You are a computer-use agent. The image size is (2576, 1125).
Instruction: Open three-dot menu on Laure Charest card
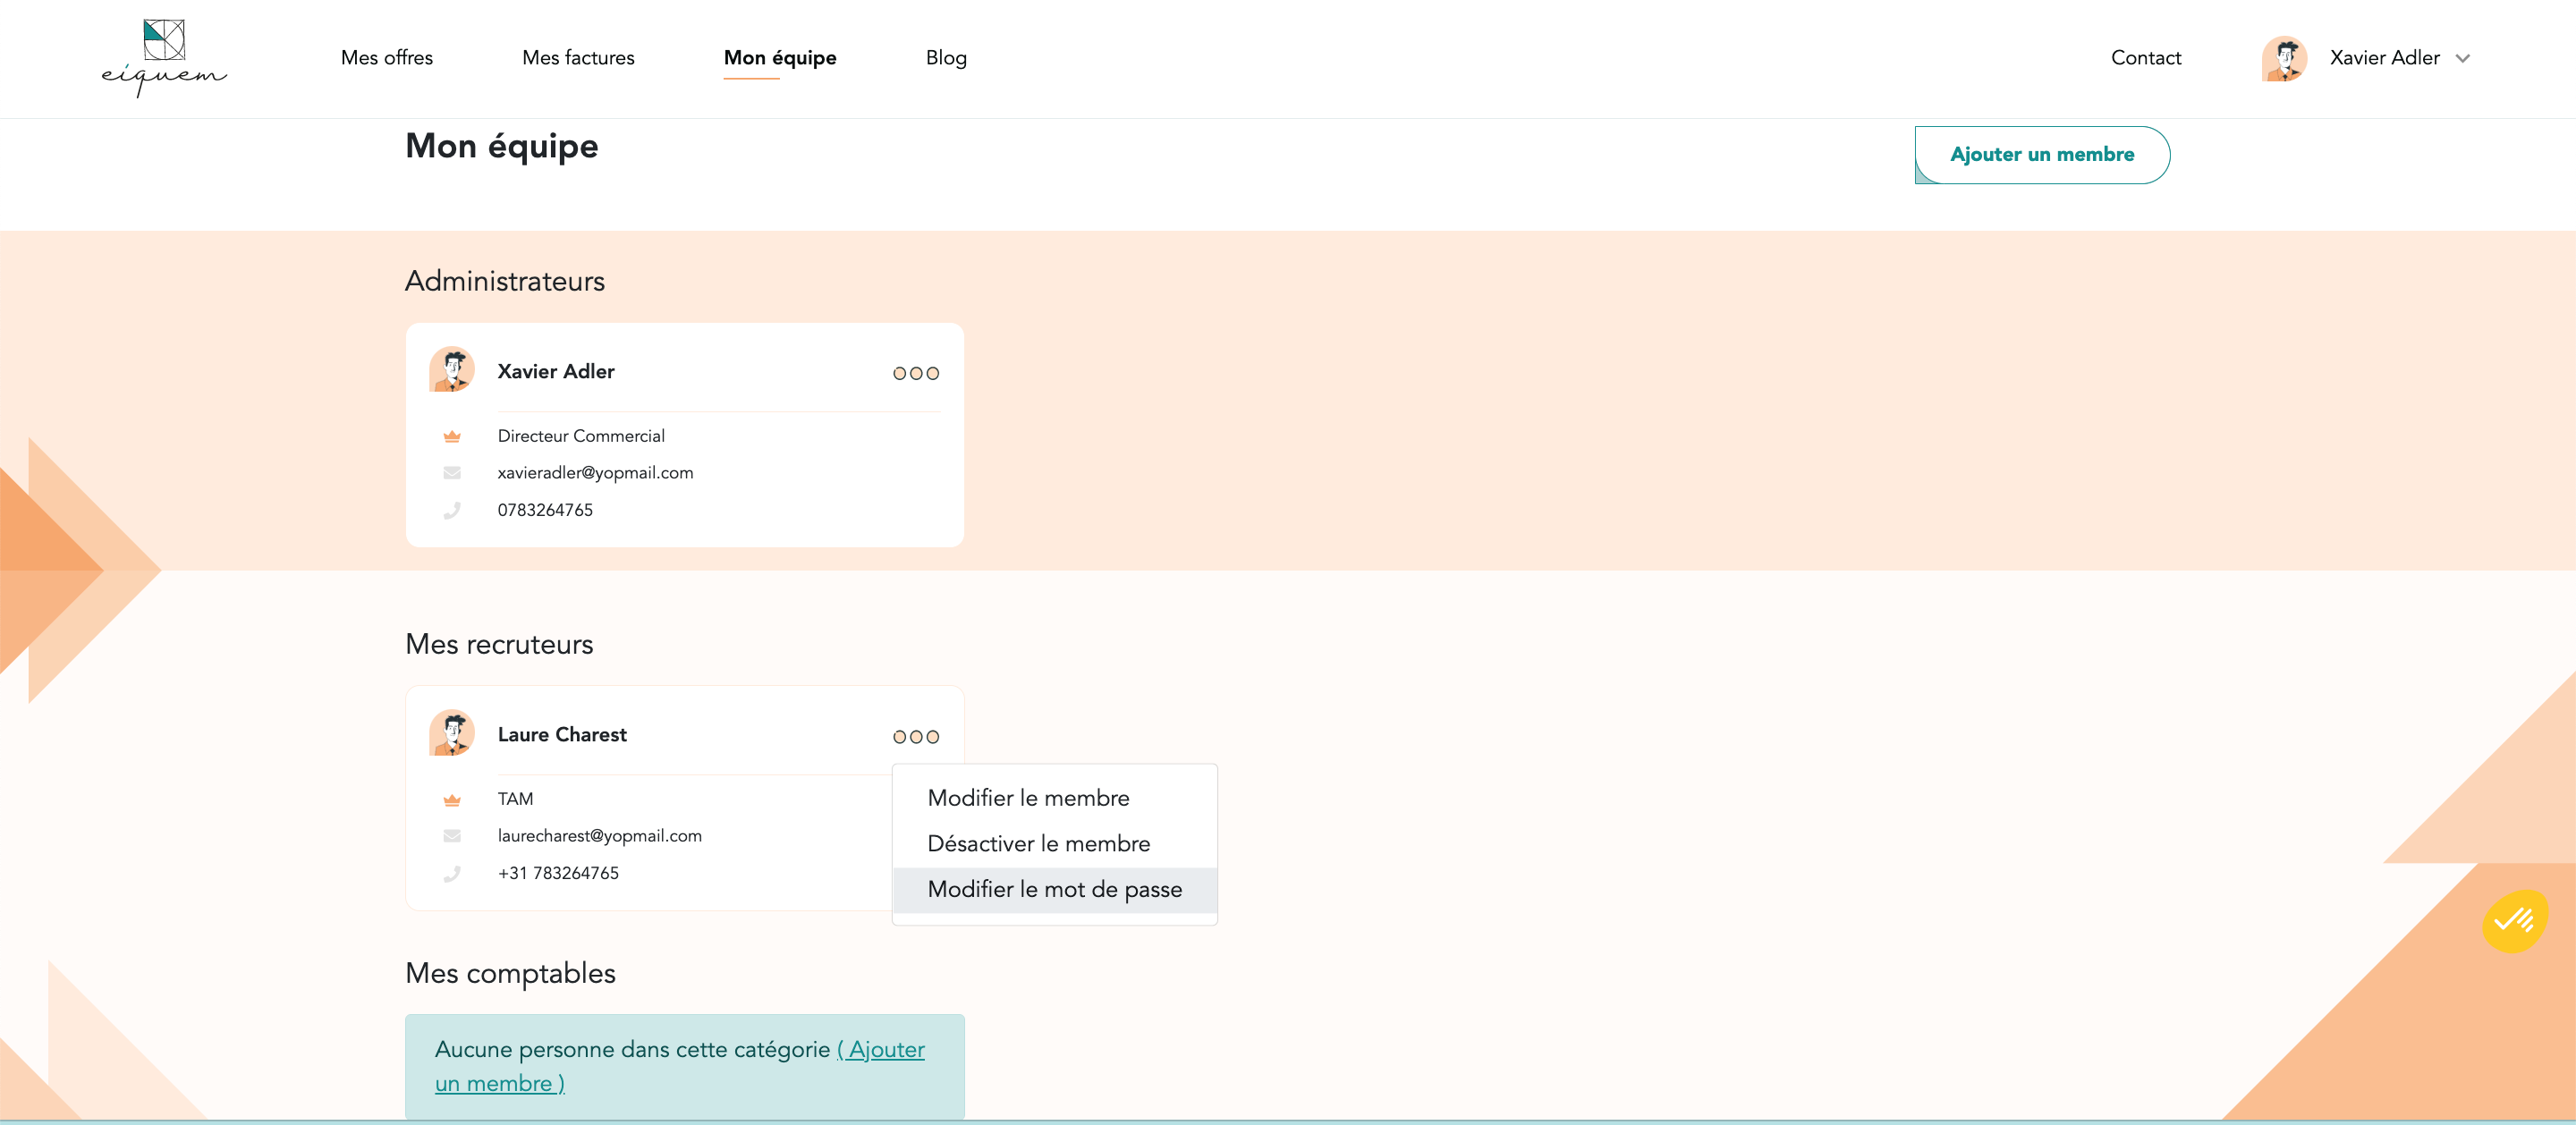click(916, 737)
